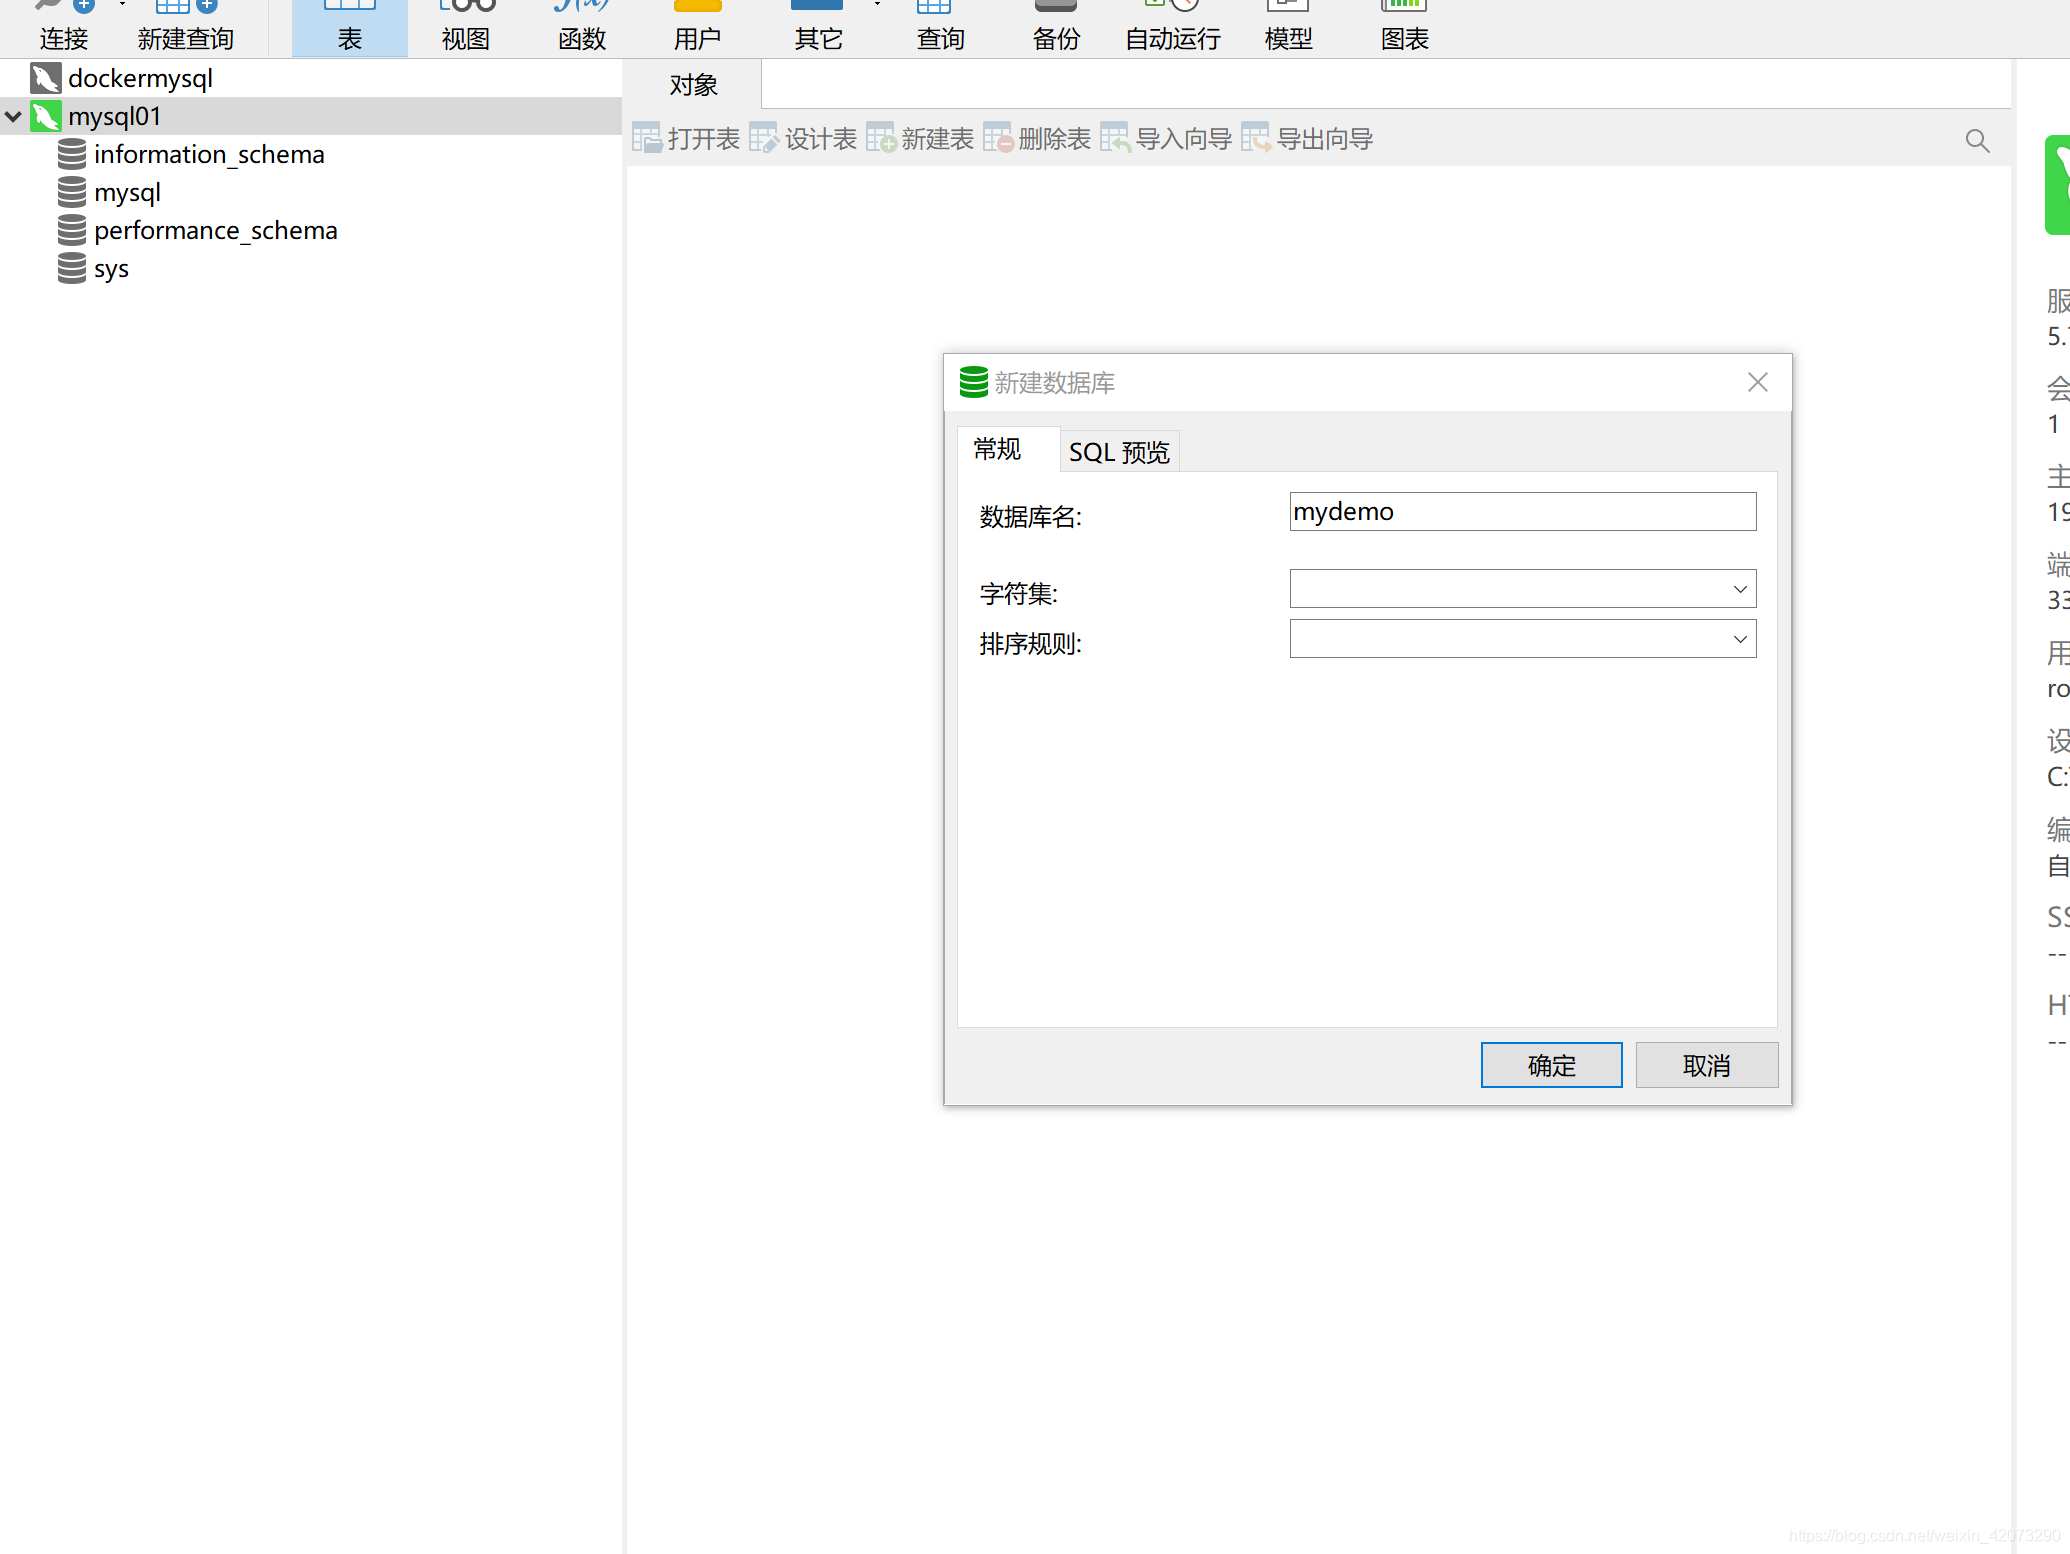
Task: Switch to the SQL 预览 tab
Action: [1119, 452]
